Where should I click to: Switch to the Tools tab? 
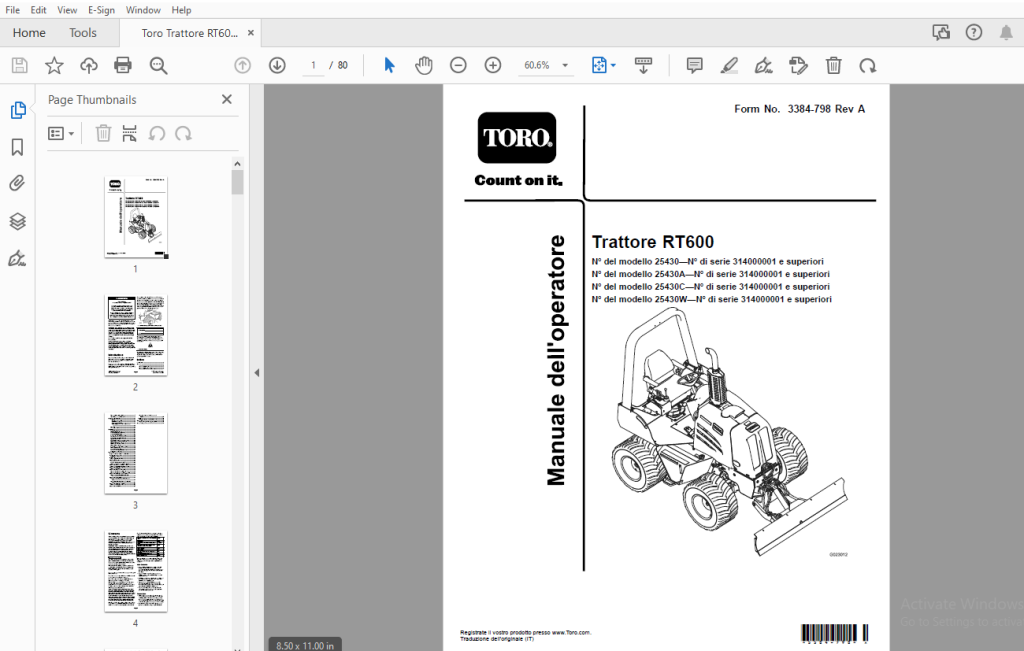(x=83, y=33)
